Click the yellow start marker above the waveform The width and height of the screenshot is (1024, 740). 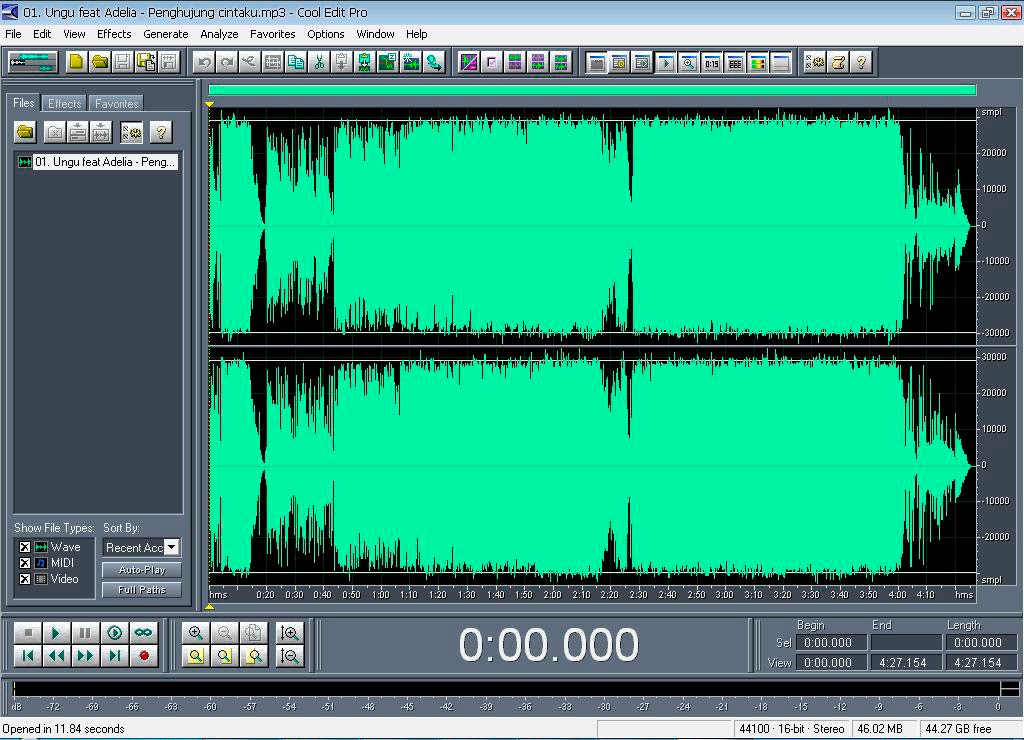click(x=210, y=104)
